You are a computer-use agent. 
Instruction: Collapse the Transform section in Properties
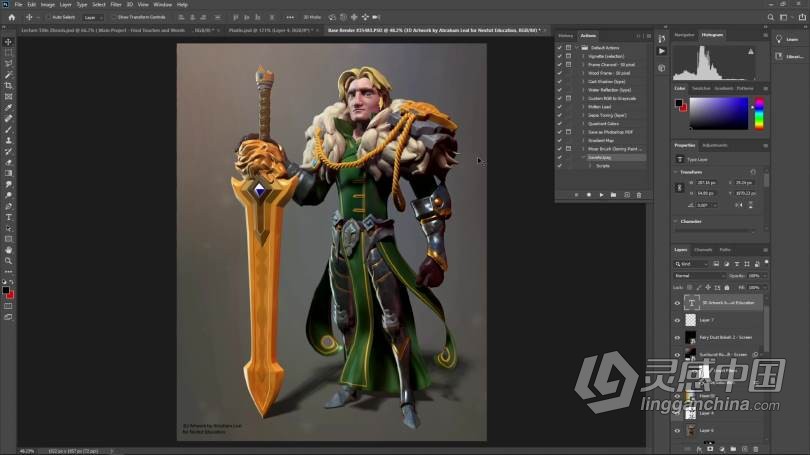point(676,172)
